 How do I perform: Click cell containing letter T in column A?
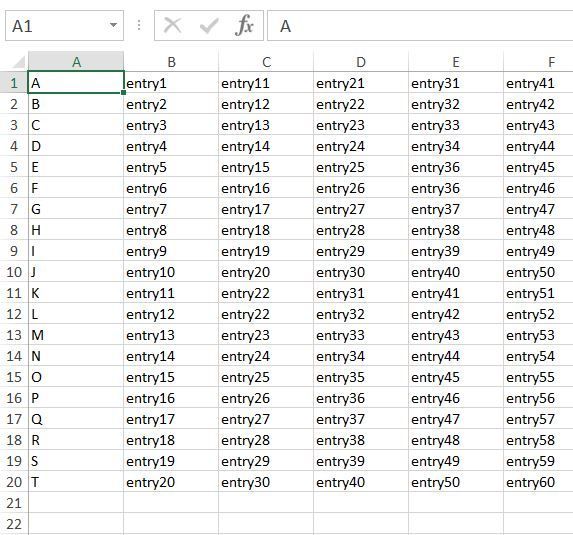(76, 481)
